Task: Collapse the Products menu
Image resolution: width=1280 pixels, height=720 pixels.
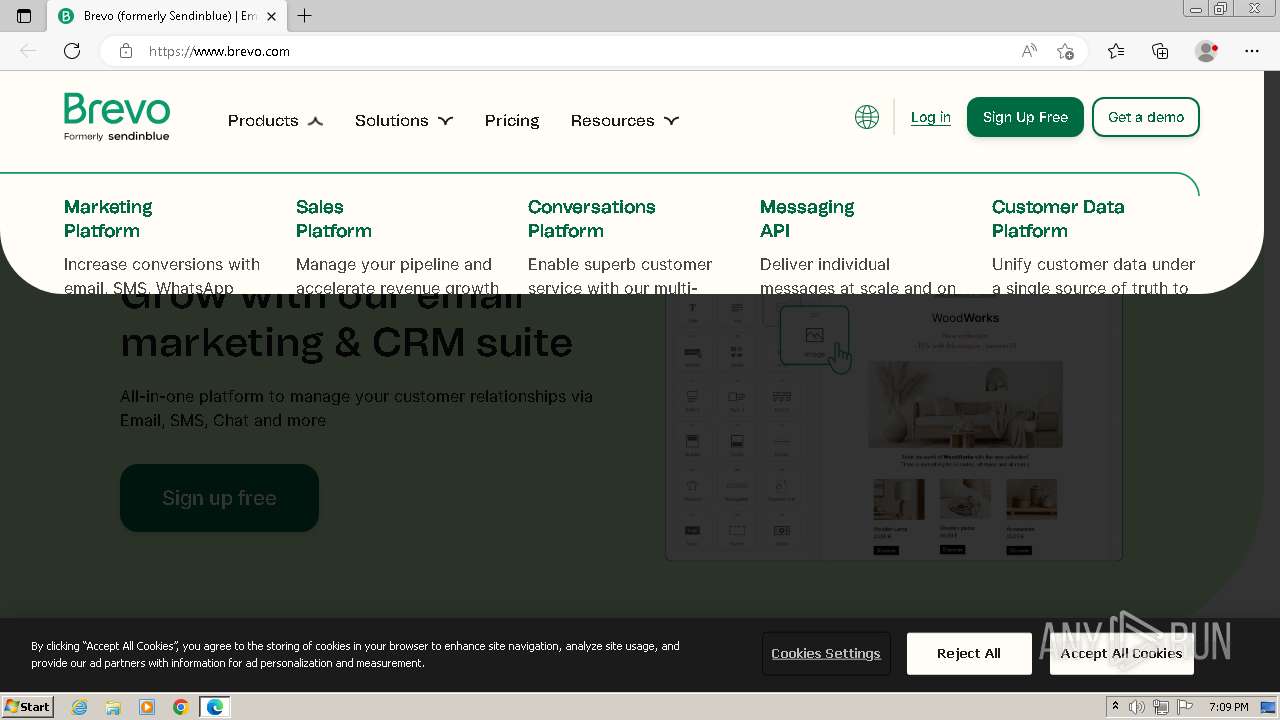Action: tap(275, 120)
